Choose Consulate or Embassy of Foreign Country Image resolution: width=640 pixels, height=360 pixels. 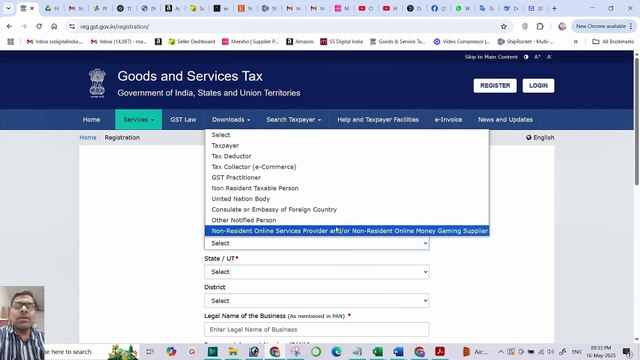coord(347,209)
